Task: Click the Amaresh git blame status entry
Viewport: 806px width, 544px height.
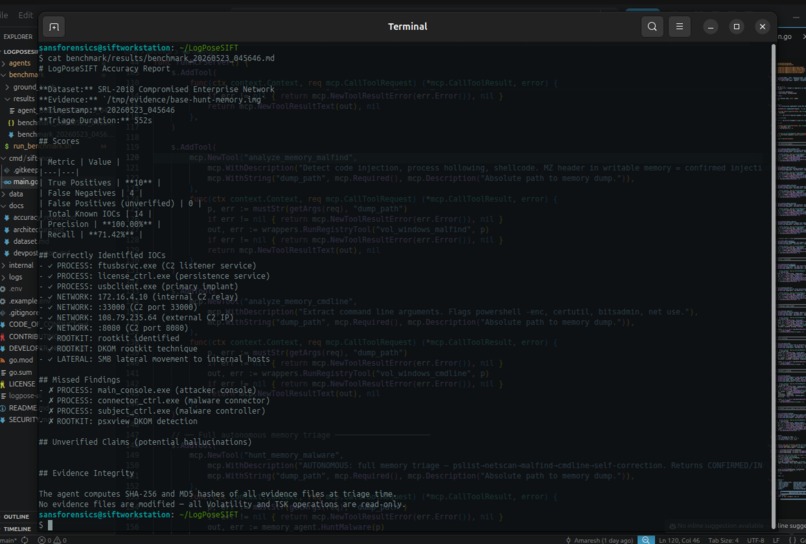Action: point(599,540)
